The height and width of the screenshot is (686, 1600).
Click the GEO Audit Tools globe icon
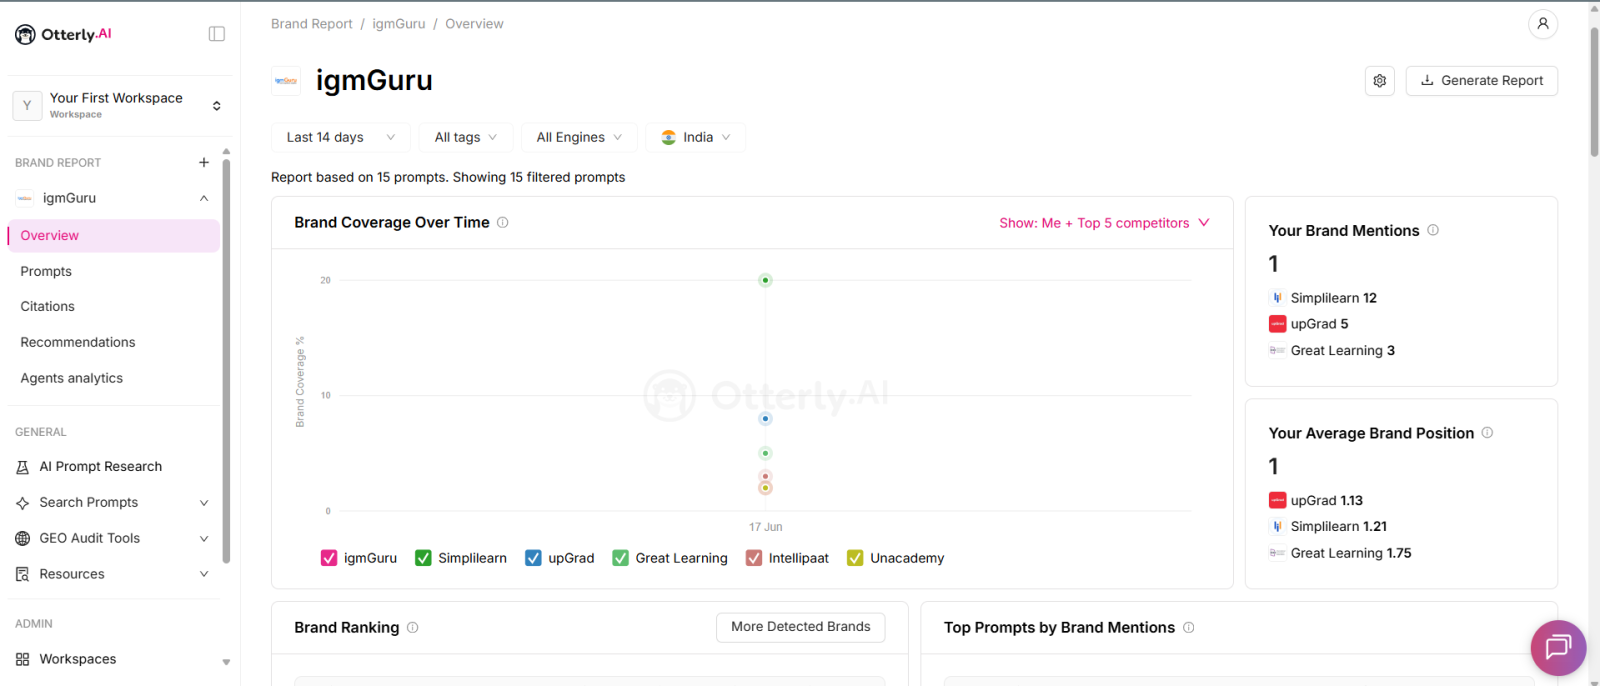pos(23,539)
